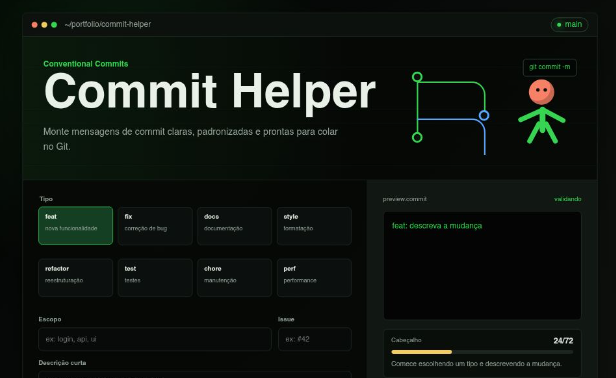The width and height of the screenshot is (616, 378).
Task: Click the red window dot
Action: pos(35,25)
